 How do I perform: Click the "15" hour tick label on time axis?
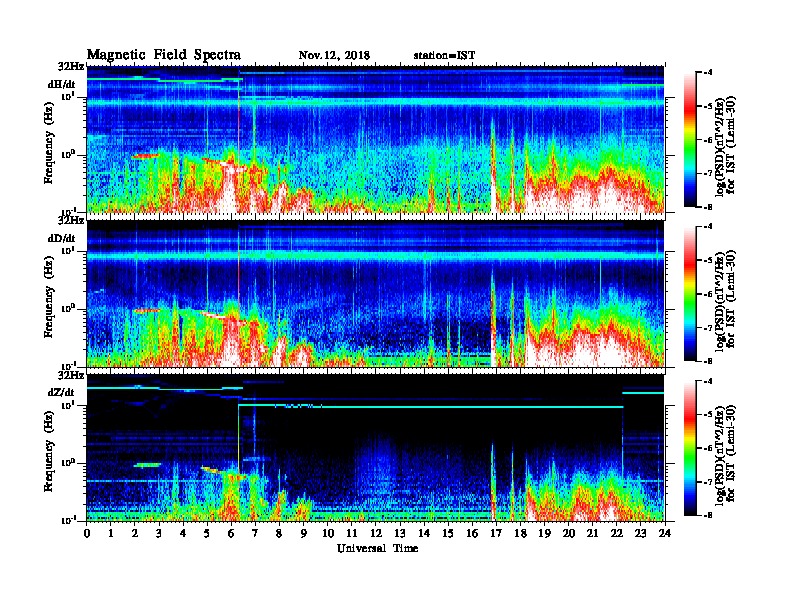coord(448,533)
